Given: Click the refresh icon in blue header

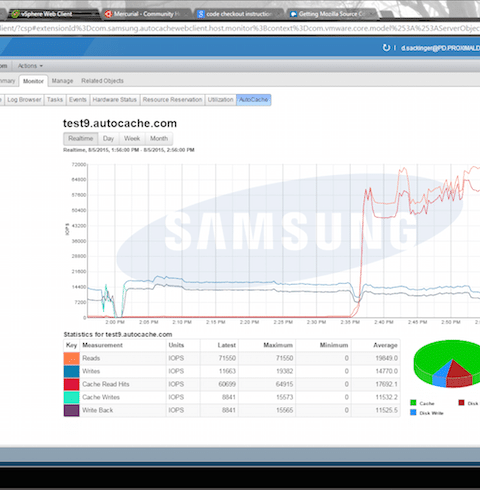Looking at the screenshot, I should (x=386, y=48).
